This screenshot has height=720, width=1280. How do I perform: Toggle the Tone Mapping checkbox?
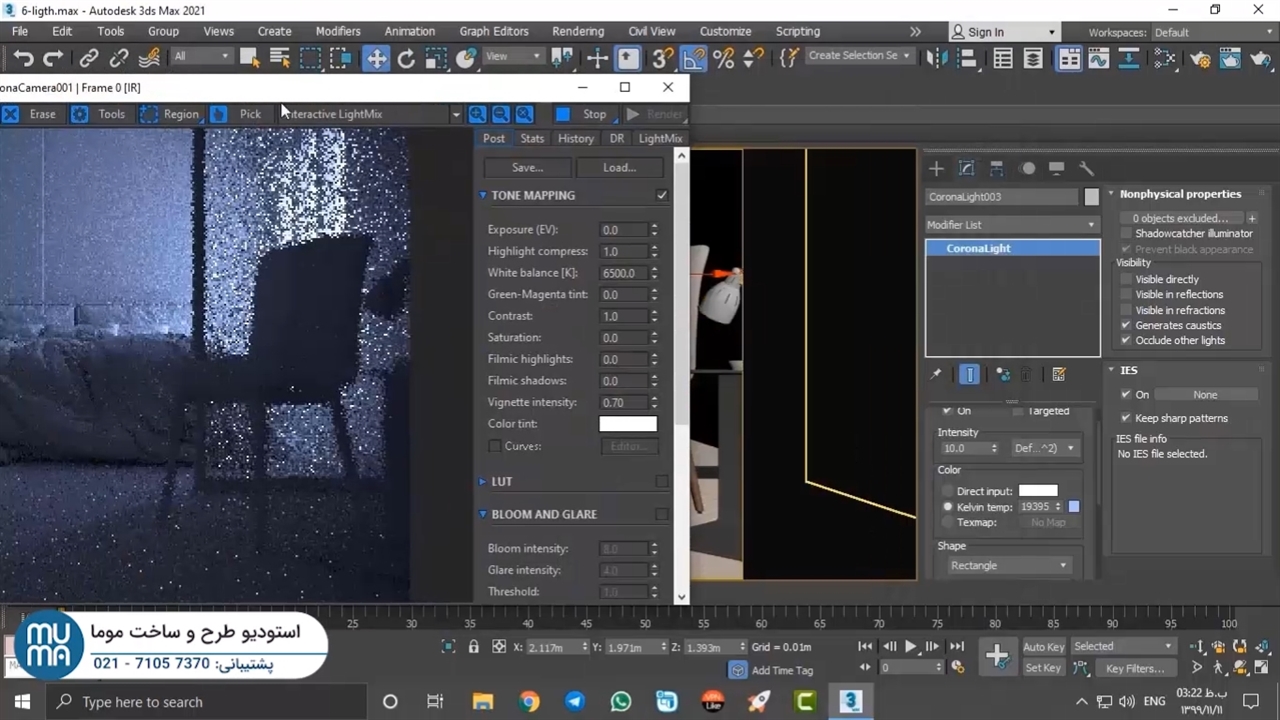click(661, 195)
